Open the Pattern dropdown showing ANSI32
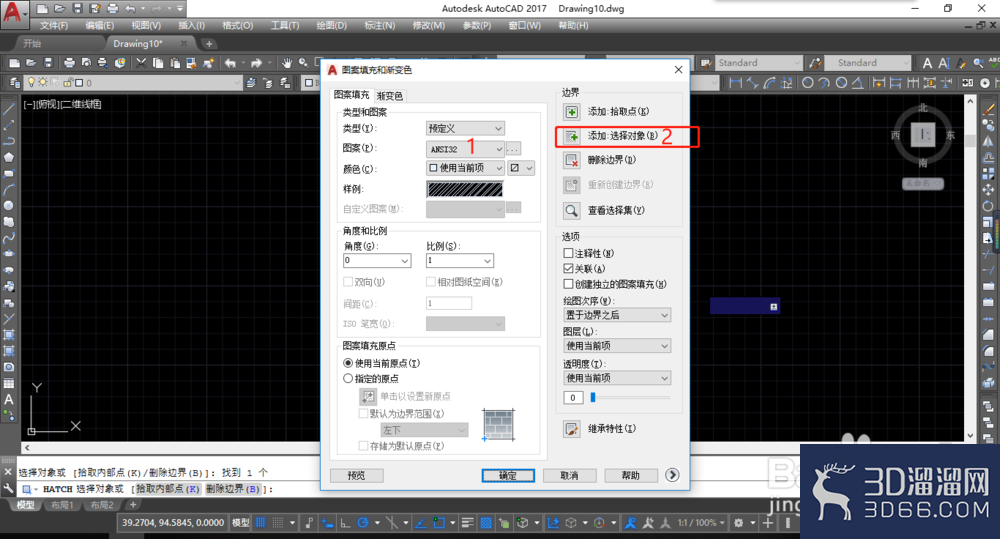The image size is (1000, 539). [465, 149]
